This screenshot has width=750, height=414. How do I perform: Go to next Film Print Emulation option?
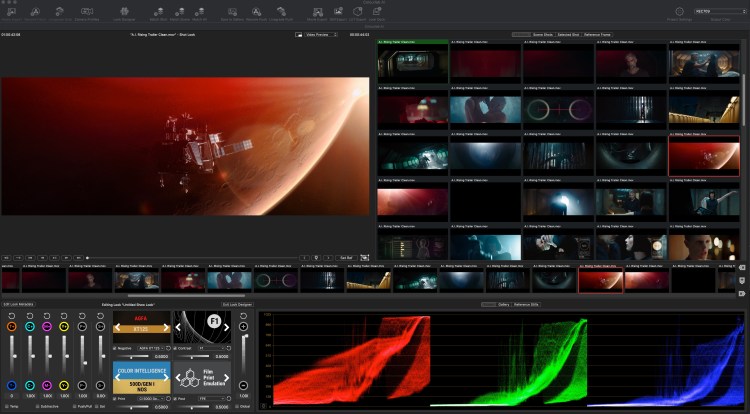point(227,378)
